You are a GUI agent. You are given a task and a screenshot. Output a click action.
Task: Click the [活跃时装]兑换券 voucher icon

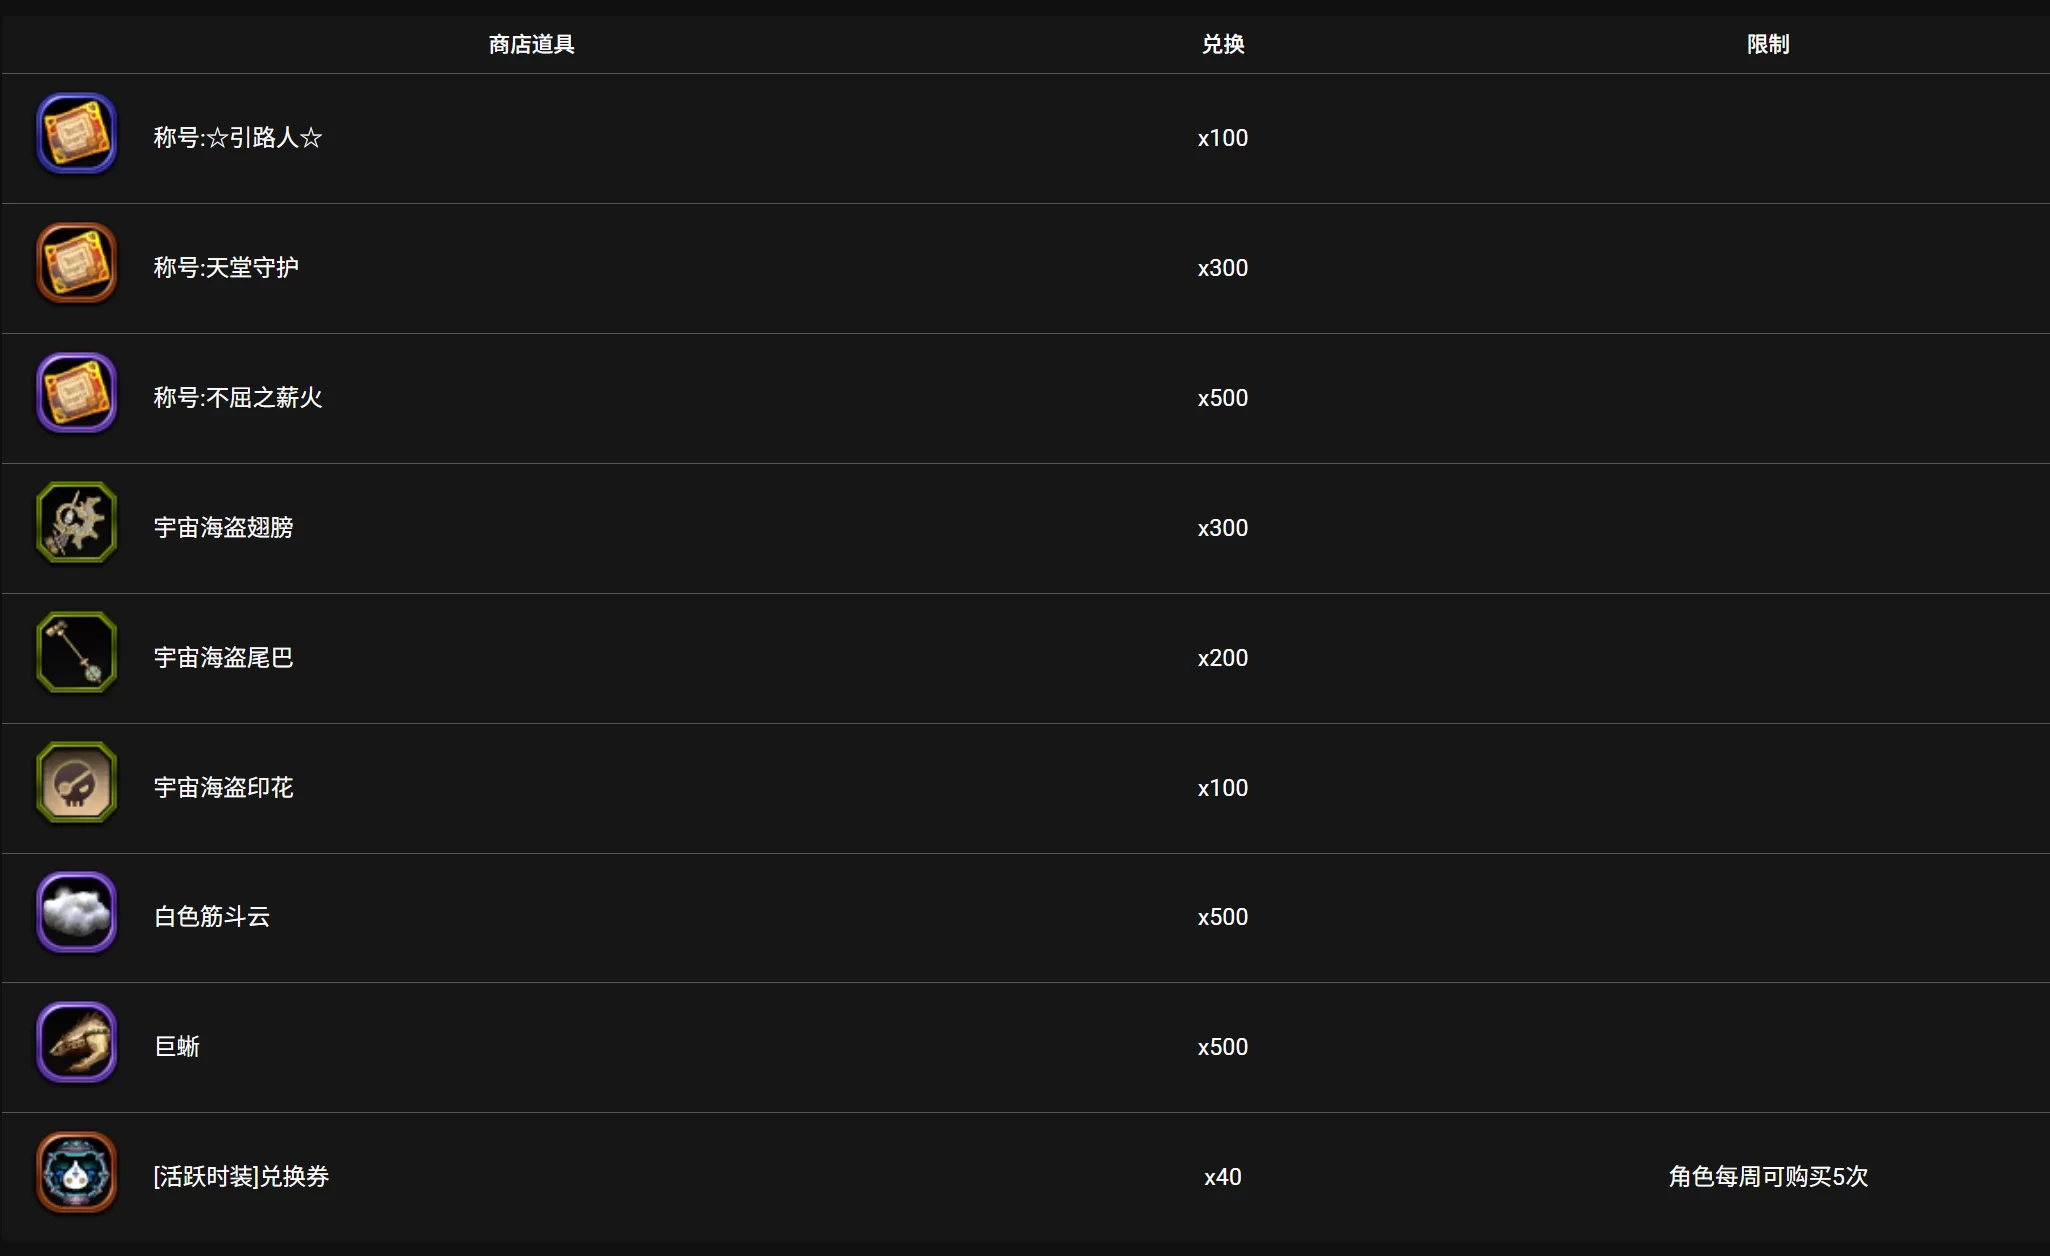coord(76,1173)
